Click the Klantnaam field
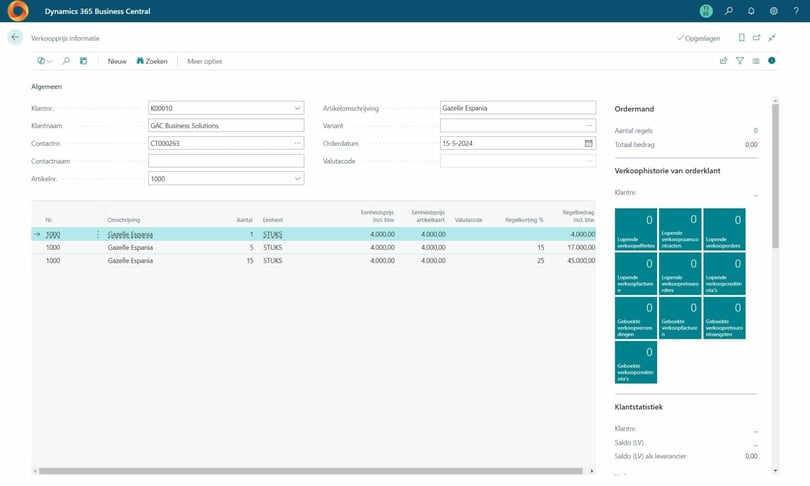Viewport: 810px width, 486px height. 226,126
